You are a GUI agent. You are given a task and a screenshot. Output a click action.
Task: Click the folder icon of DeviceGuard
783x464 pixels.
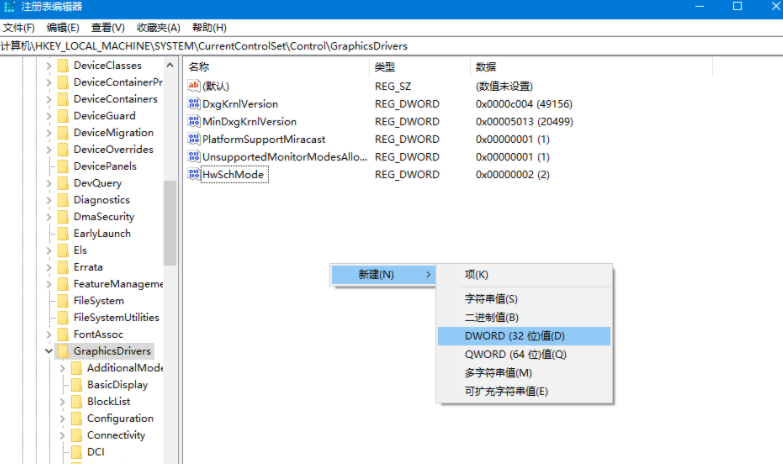click(x=63, y=116)
